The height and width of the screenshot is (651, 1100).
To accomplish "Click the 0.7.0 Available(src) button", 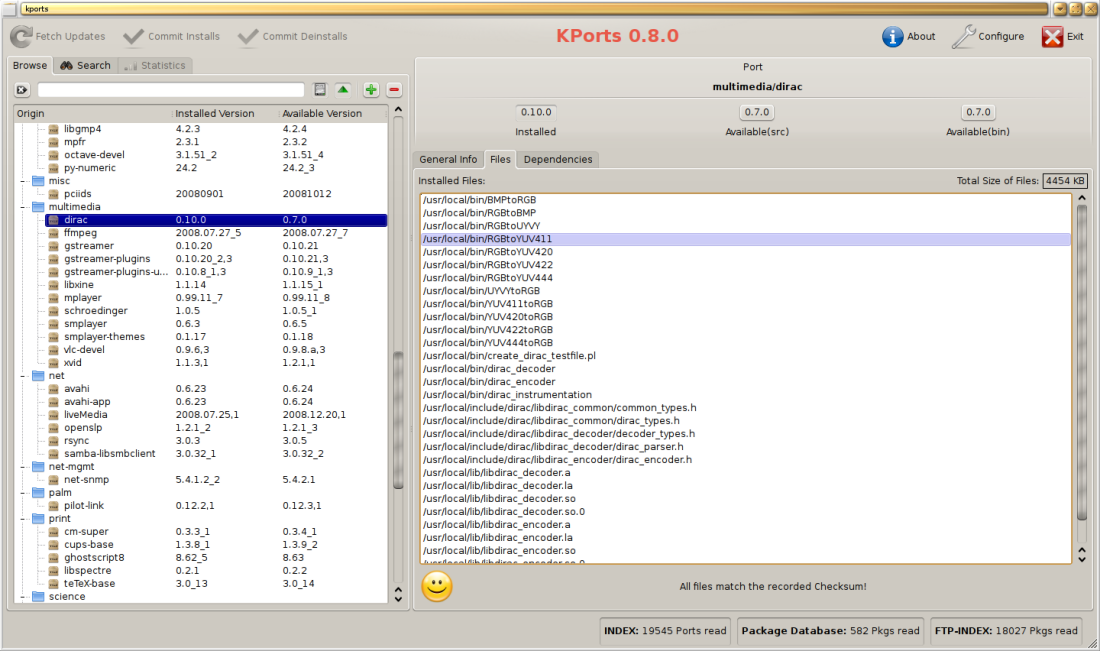I will tap(757, 112).
